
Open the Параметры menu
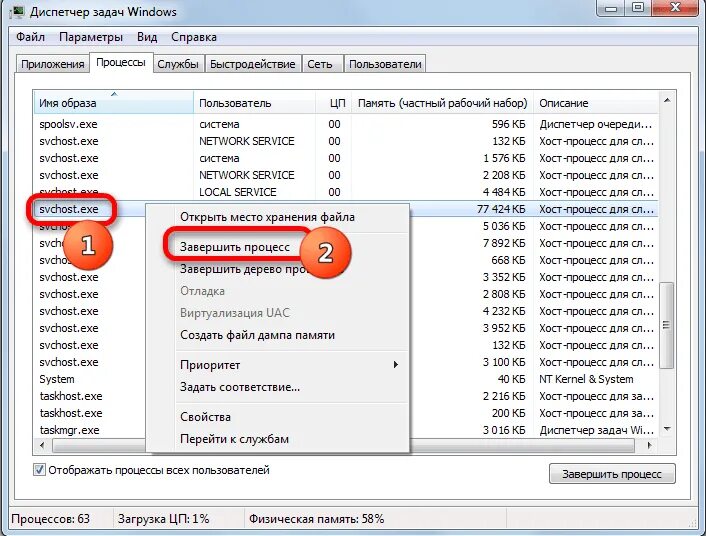pyautogui.click(x=91, y=37)
